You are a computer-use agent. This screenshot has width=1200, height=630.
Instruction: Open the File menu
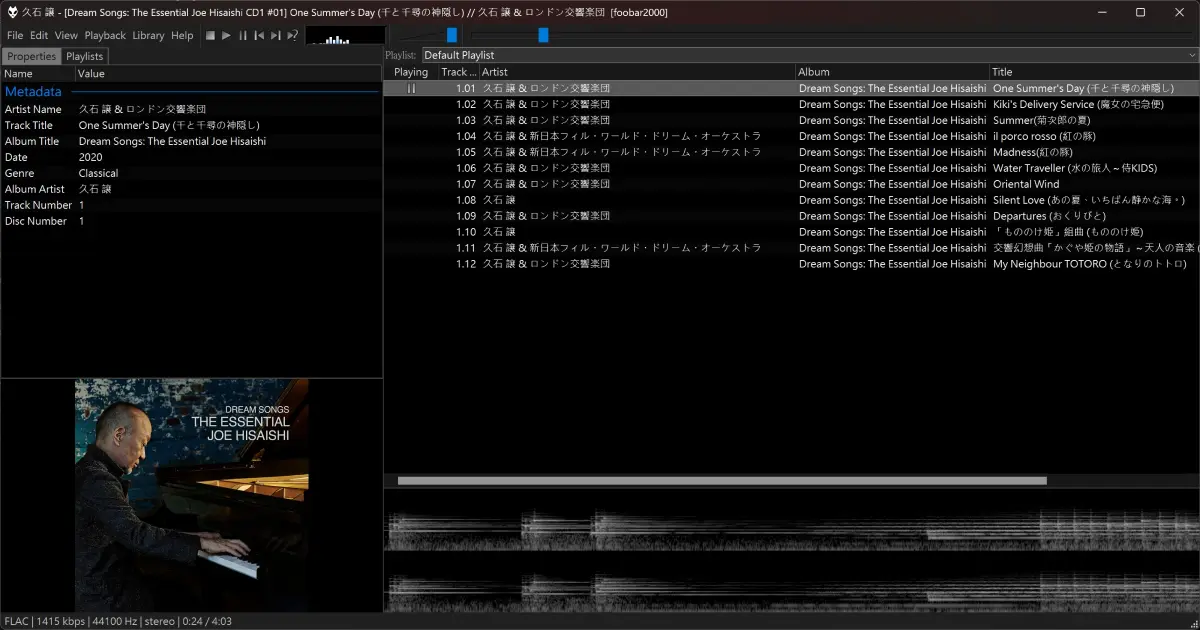[15, 35]
